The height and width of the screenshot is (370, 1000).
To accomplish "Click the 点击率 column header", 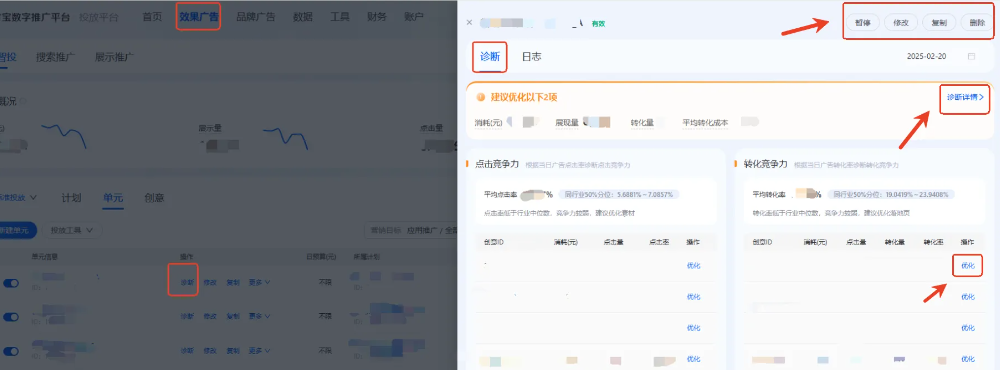I will pyautogui.click(x=659, y=242).
